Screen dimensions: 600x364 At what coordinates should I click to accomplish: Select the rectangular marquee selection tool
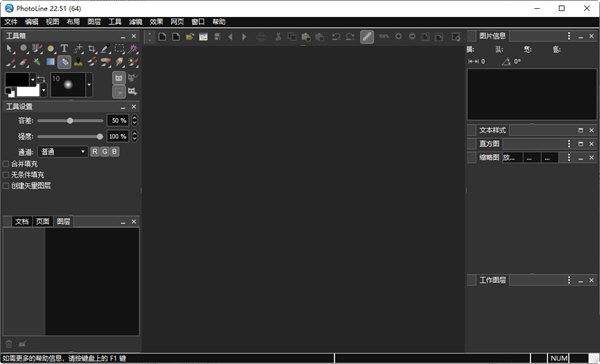(120, 49)
